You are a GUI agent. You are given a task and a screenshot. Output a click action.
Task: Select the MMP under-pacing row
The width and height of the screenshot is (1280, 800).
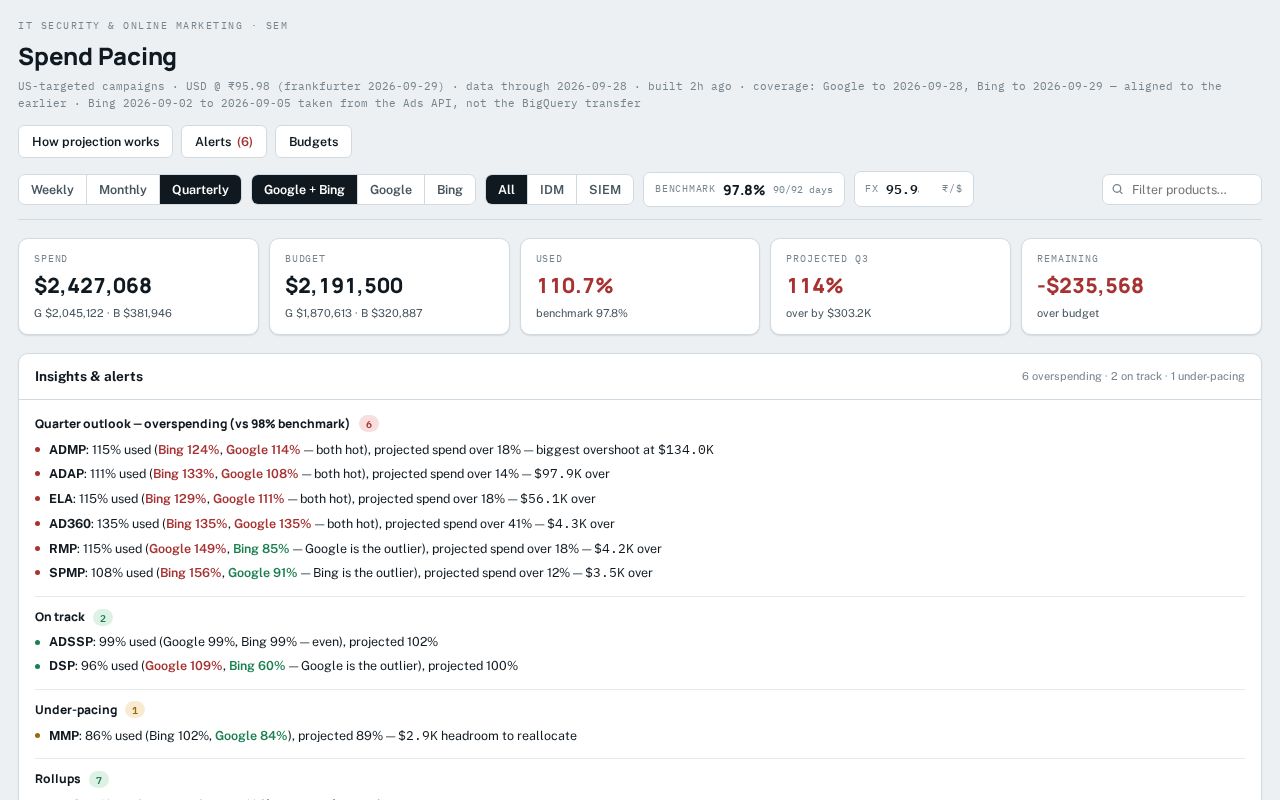click(640, 736)
